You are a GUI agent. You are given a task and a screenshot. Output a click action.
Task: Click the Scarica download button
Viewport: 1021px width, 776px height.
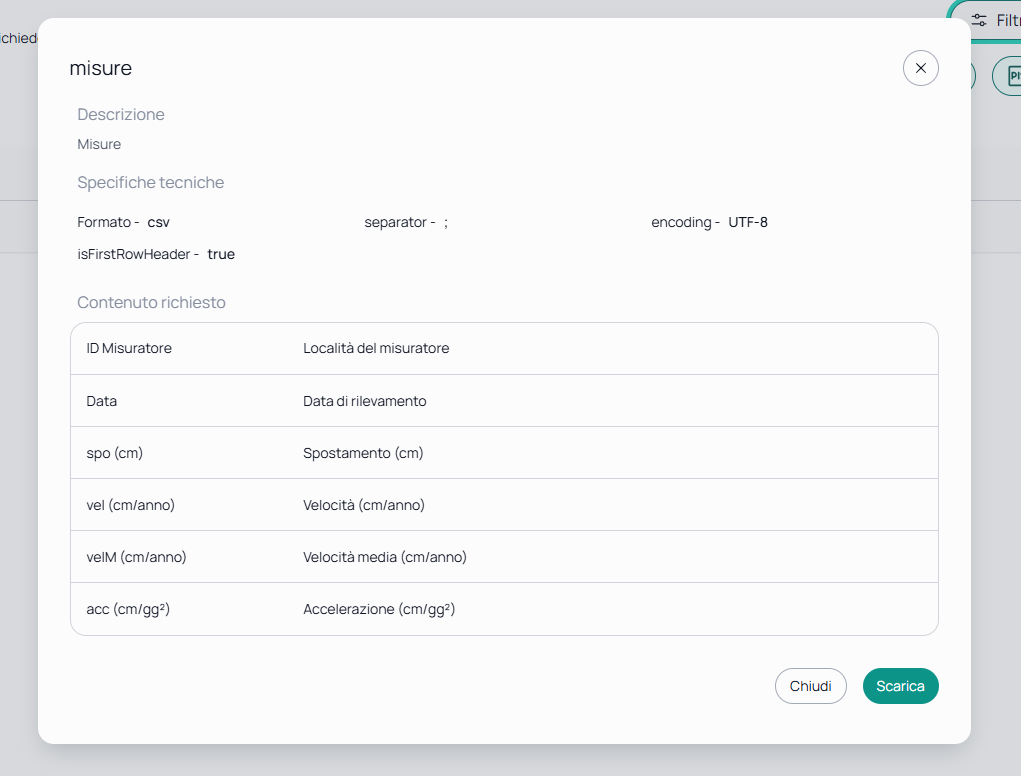(x=900, y=686)
